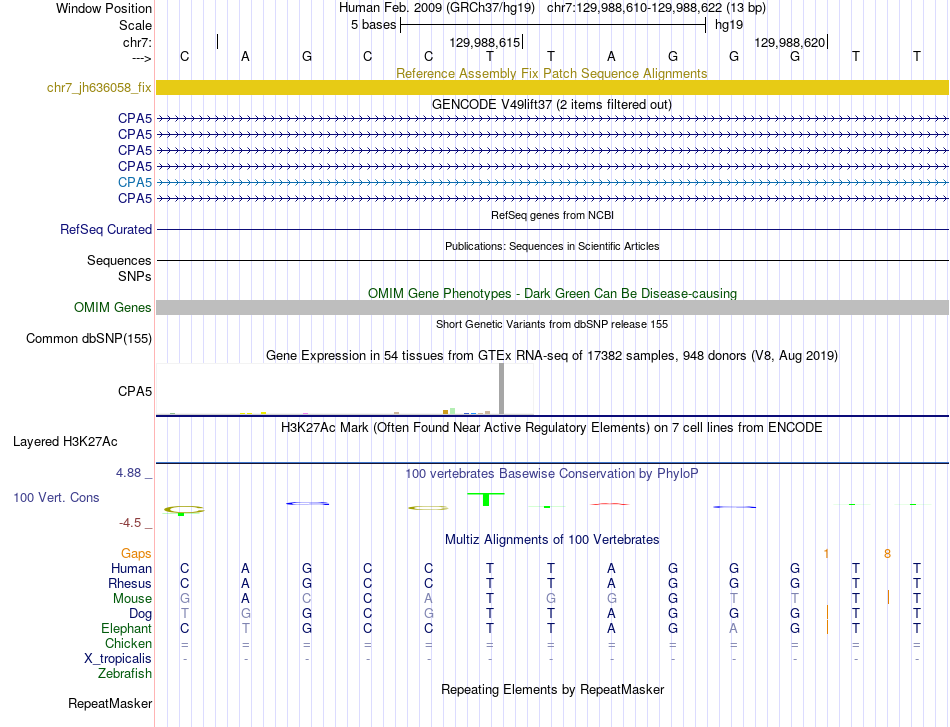
Task: Click the Elephant alignment row label
Action: (x=126, y=628)
